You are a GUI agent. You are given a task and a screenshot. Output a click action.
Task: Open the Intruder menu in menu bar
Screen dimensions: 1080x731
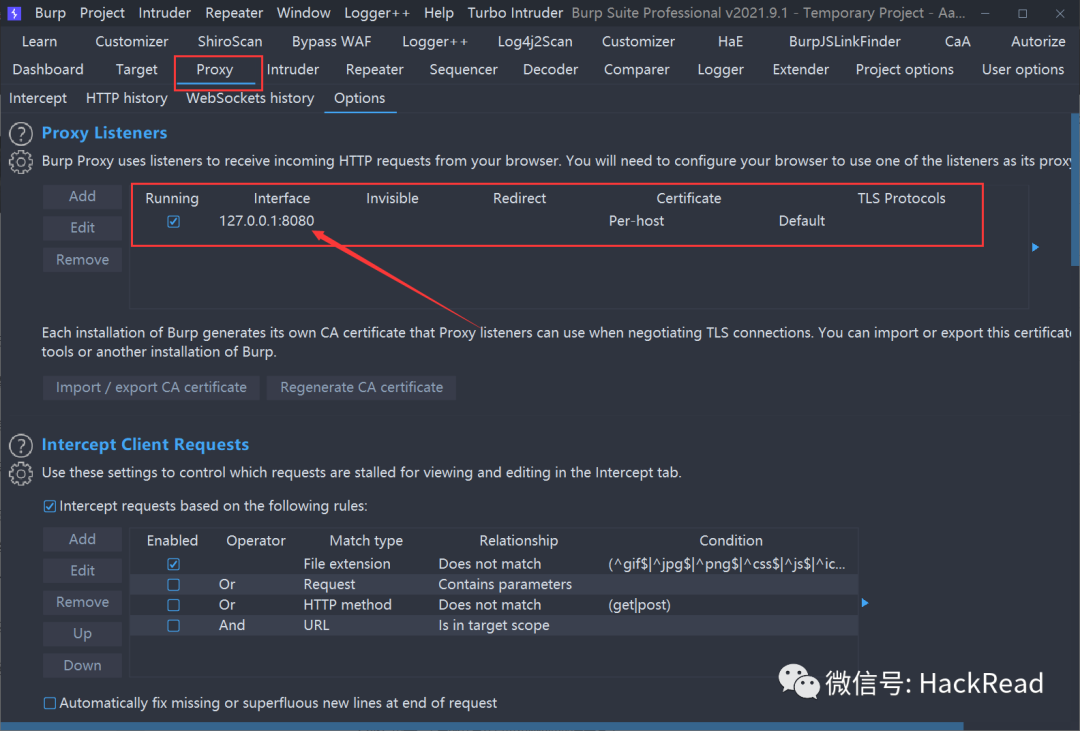click(164, 13)
